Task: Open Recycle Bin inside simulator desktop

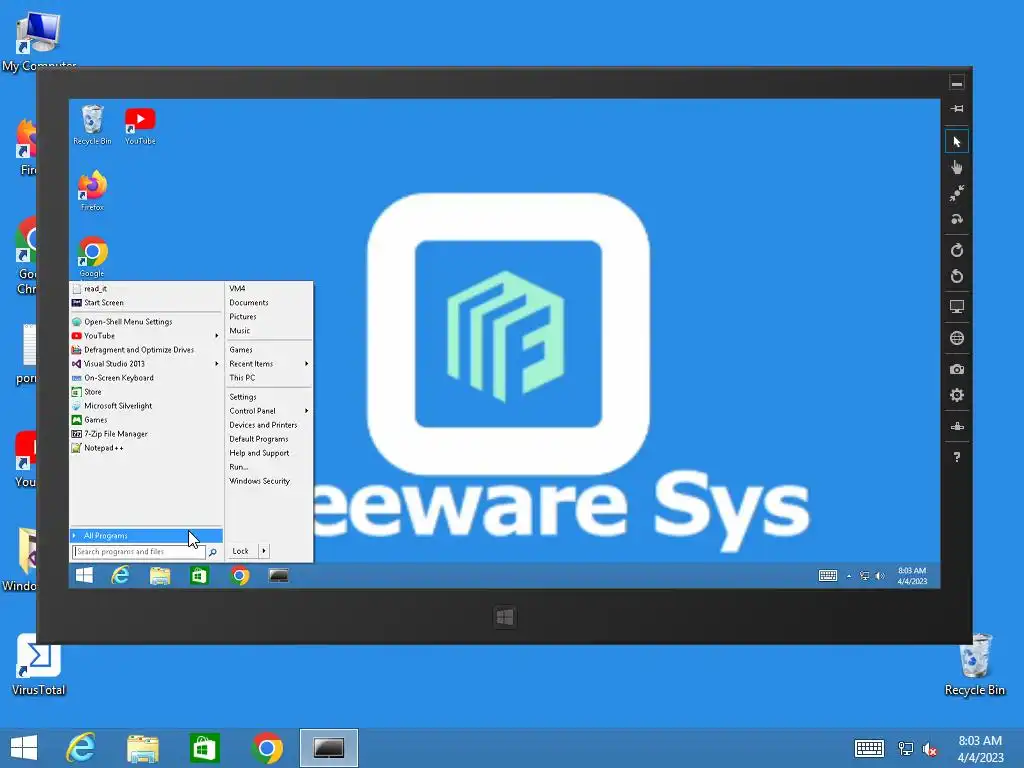Action: [x=92, y=125]
